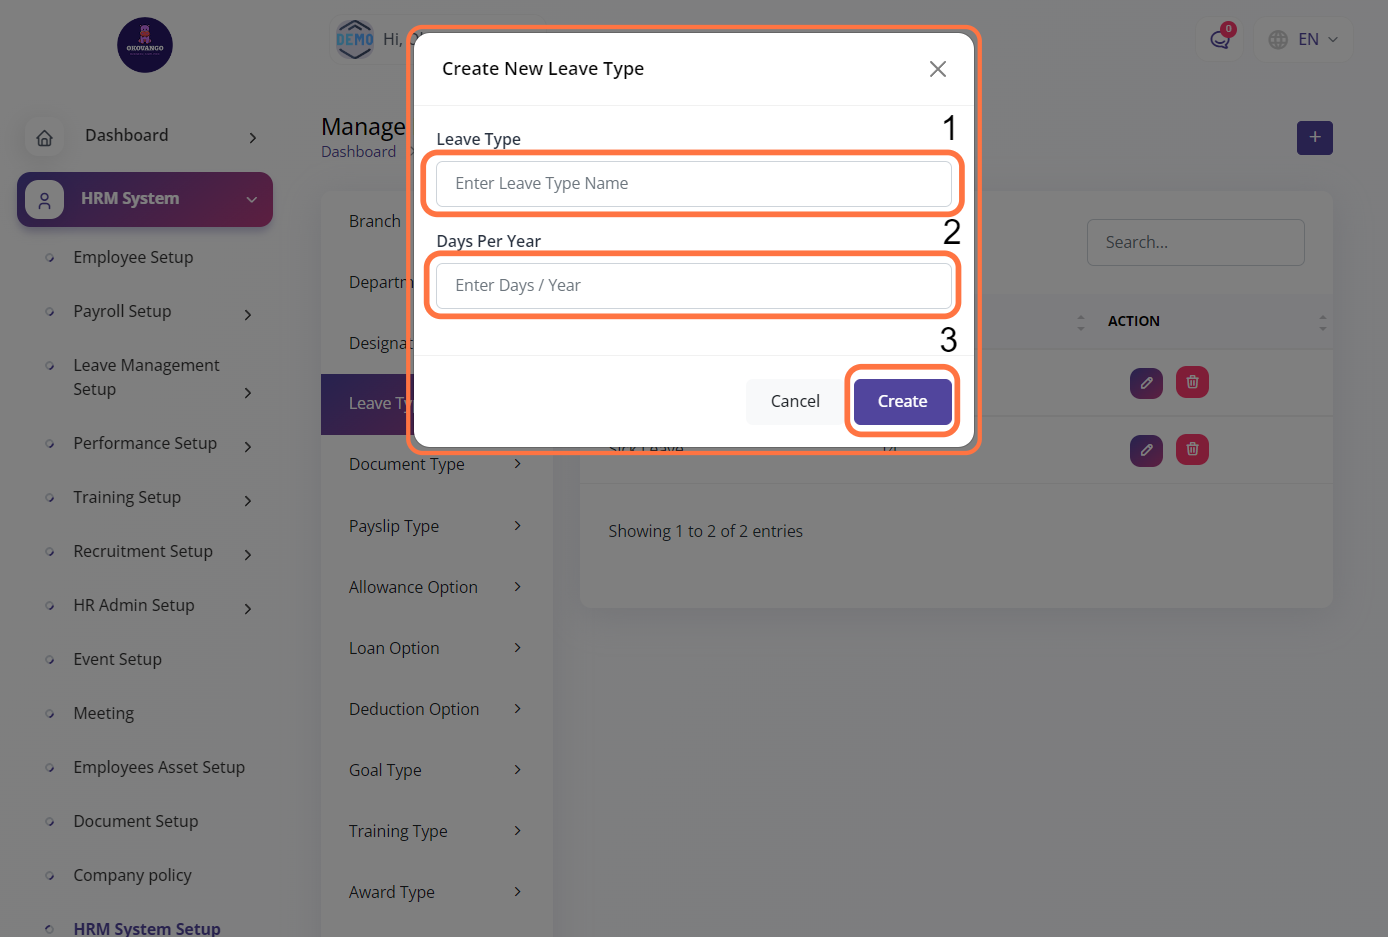
Task: Open the Employee Setup menu item
Action: click(x=133, y=257)
